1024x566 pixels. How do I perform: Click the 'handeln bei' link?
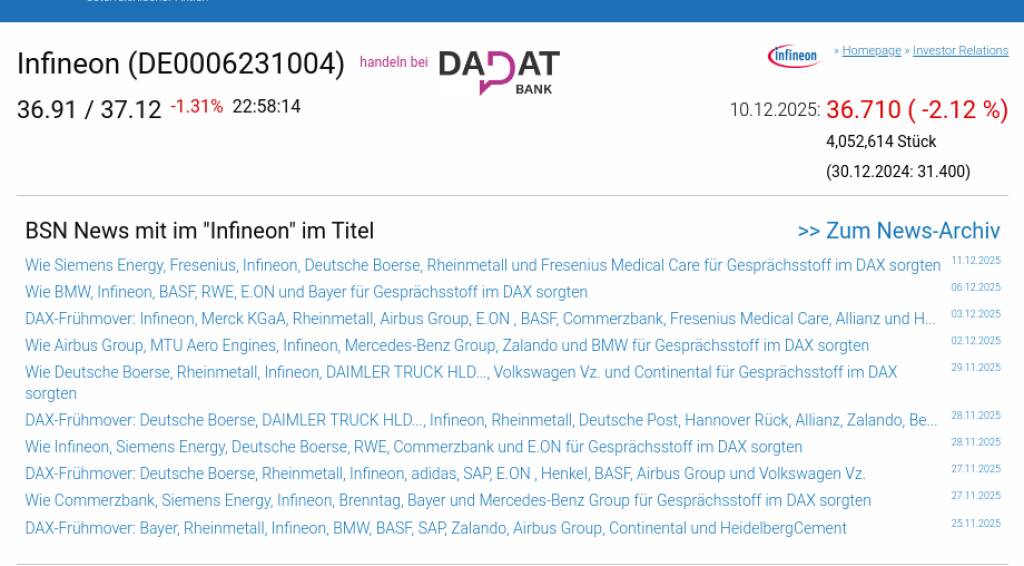tap(394, 62)
